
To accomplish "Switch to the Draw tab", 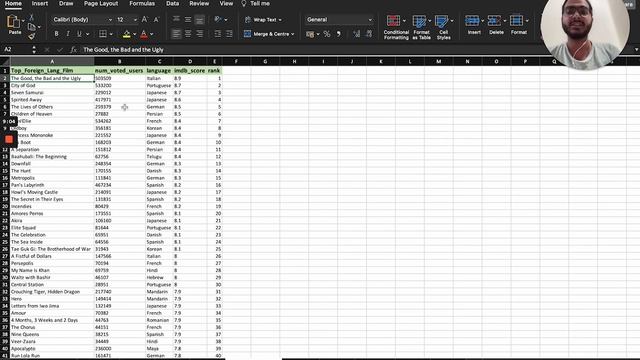I will click(66, 4).
